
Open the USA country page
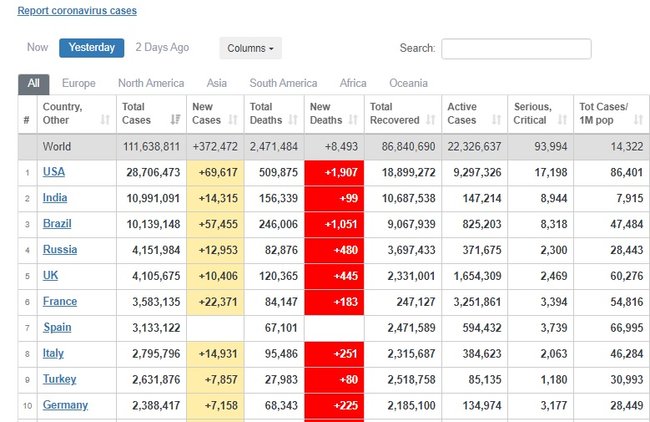pos(53,172)
